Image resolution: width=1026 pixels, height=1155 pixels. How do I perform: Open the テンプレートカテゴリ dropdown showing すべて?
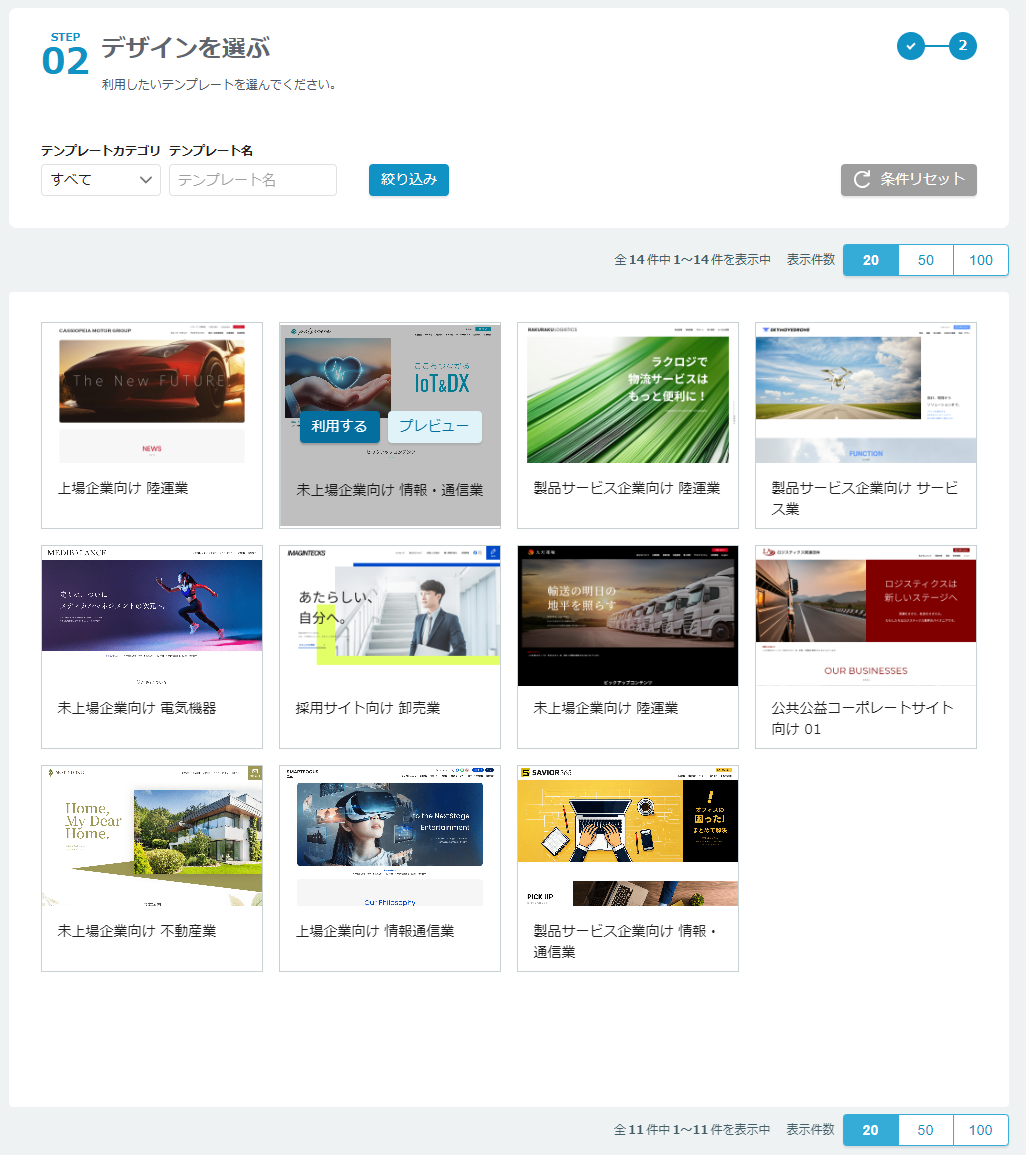101,180
